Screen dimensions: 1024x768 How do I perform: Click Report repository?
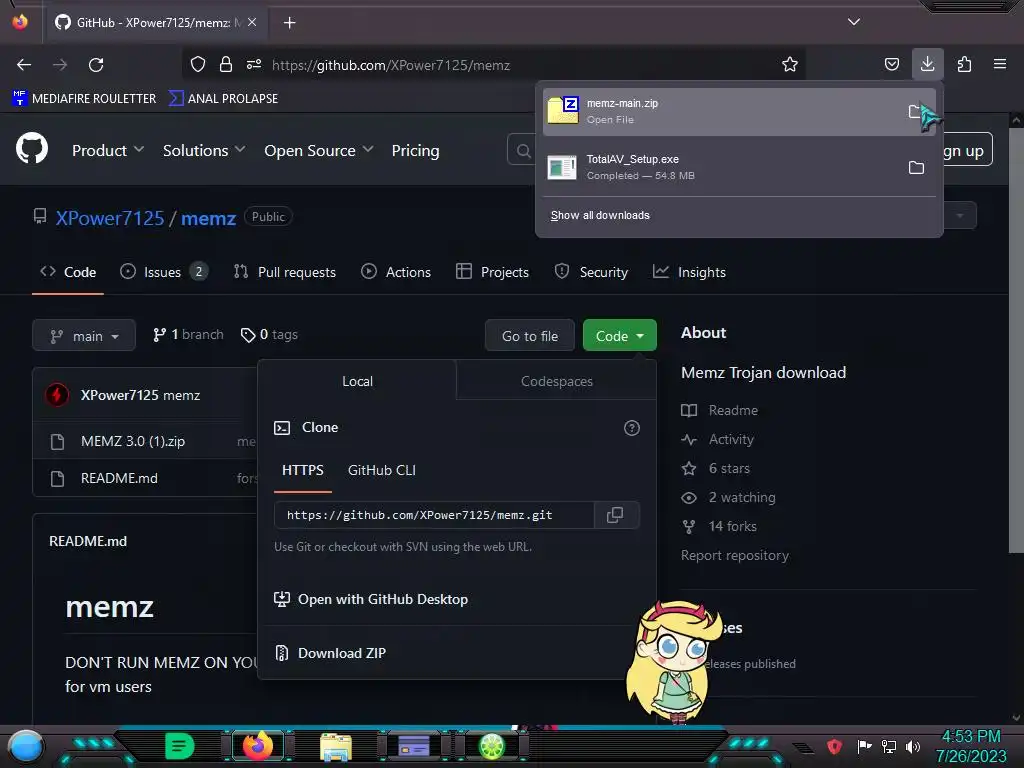pyautogui.click(x=735, y=555)
